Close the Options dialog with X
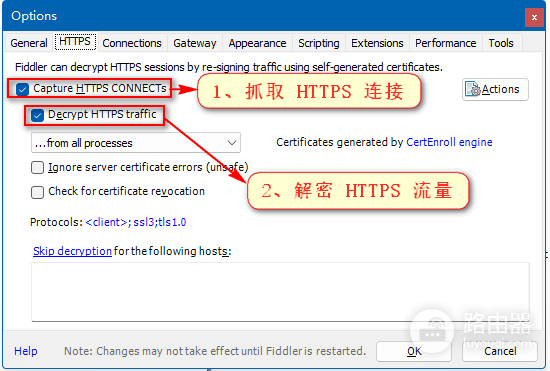 pyautogui.click(x=534, y=17)
